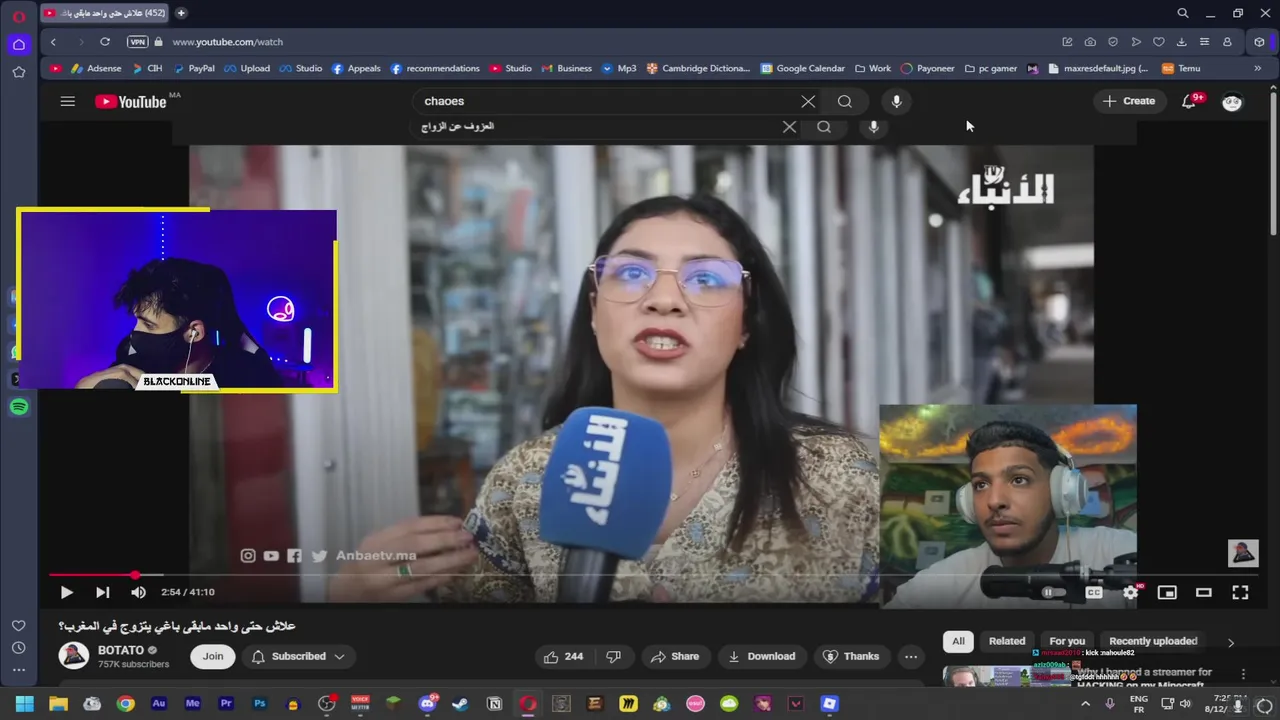The image size is (1280, 720).
Task: Open Spotify in the Opera sidebar
Action: click(19, 407)
